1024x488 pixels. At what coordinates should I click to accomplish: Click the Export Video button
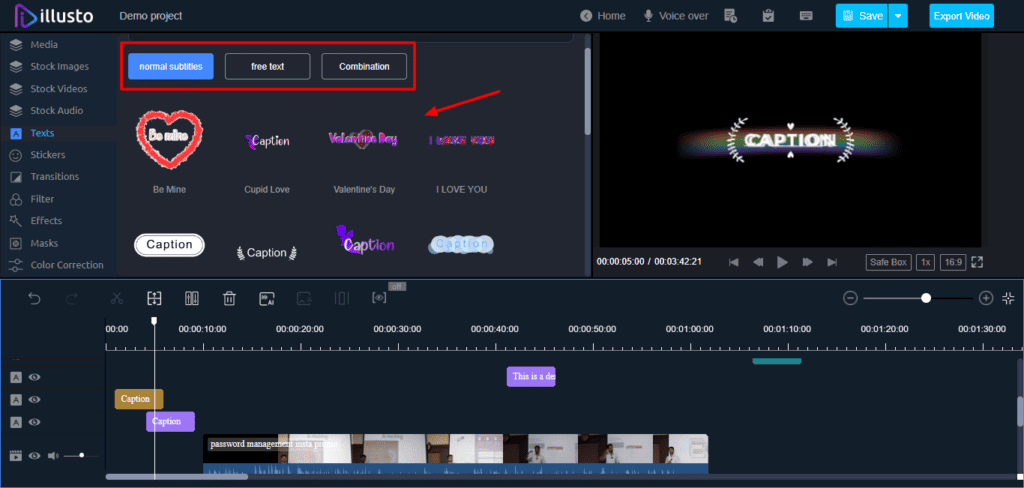(961, 16)
